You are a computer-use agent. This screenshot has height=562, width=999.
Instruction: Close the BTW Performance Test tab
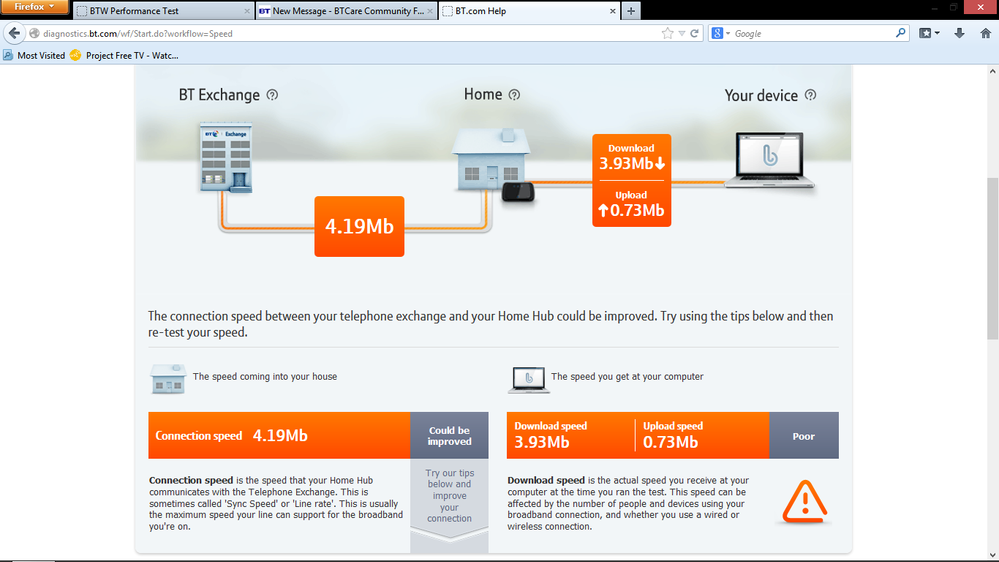click(x=247, y=11)
